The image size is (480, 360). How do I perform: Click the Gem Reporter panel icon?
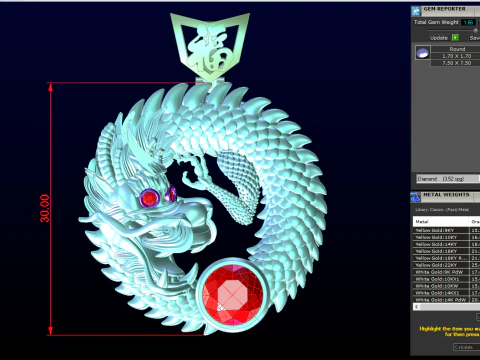click(416, 11)
